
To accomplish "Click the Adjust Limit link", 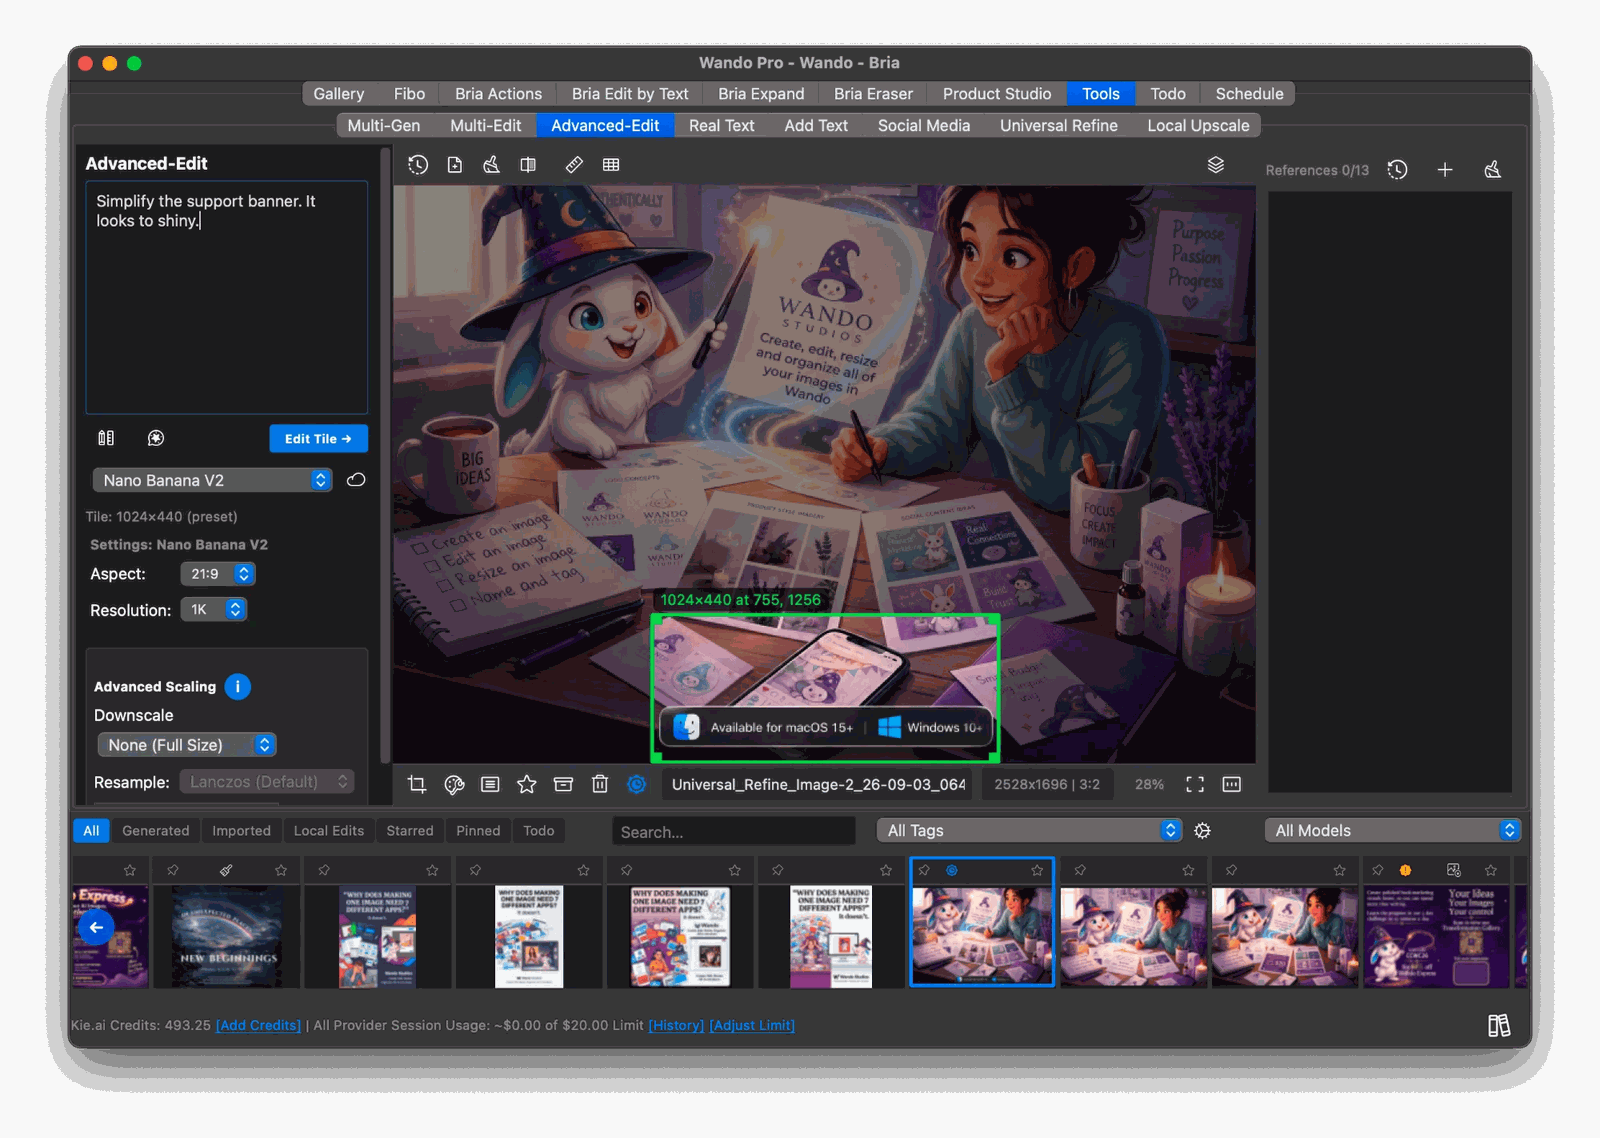I will coord(752,1026).
